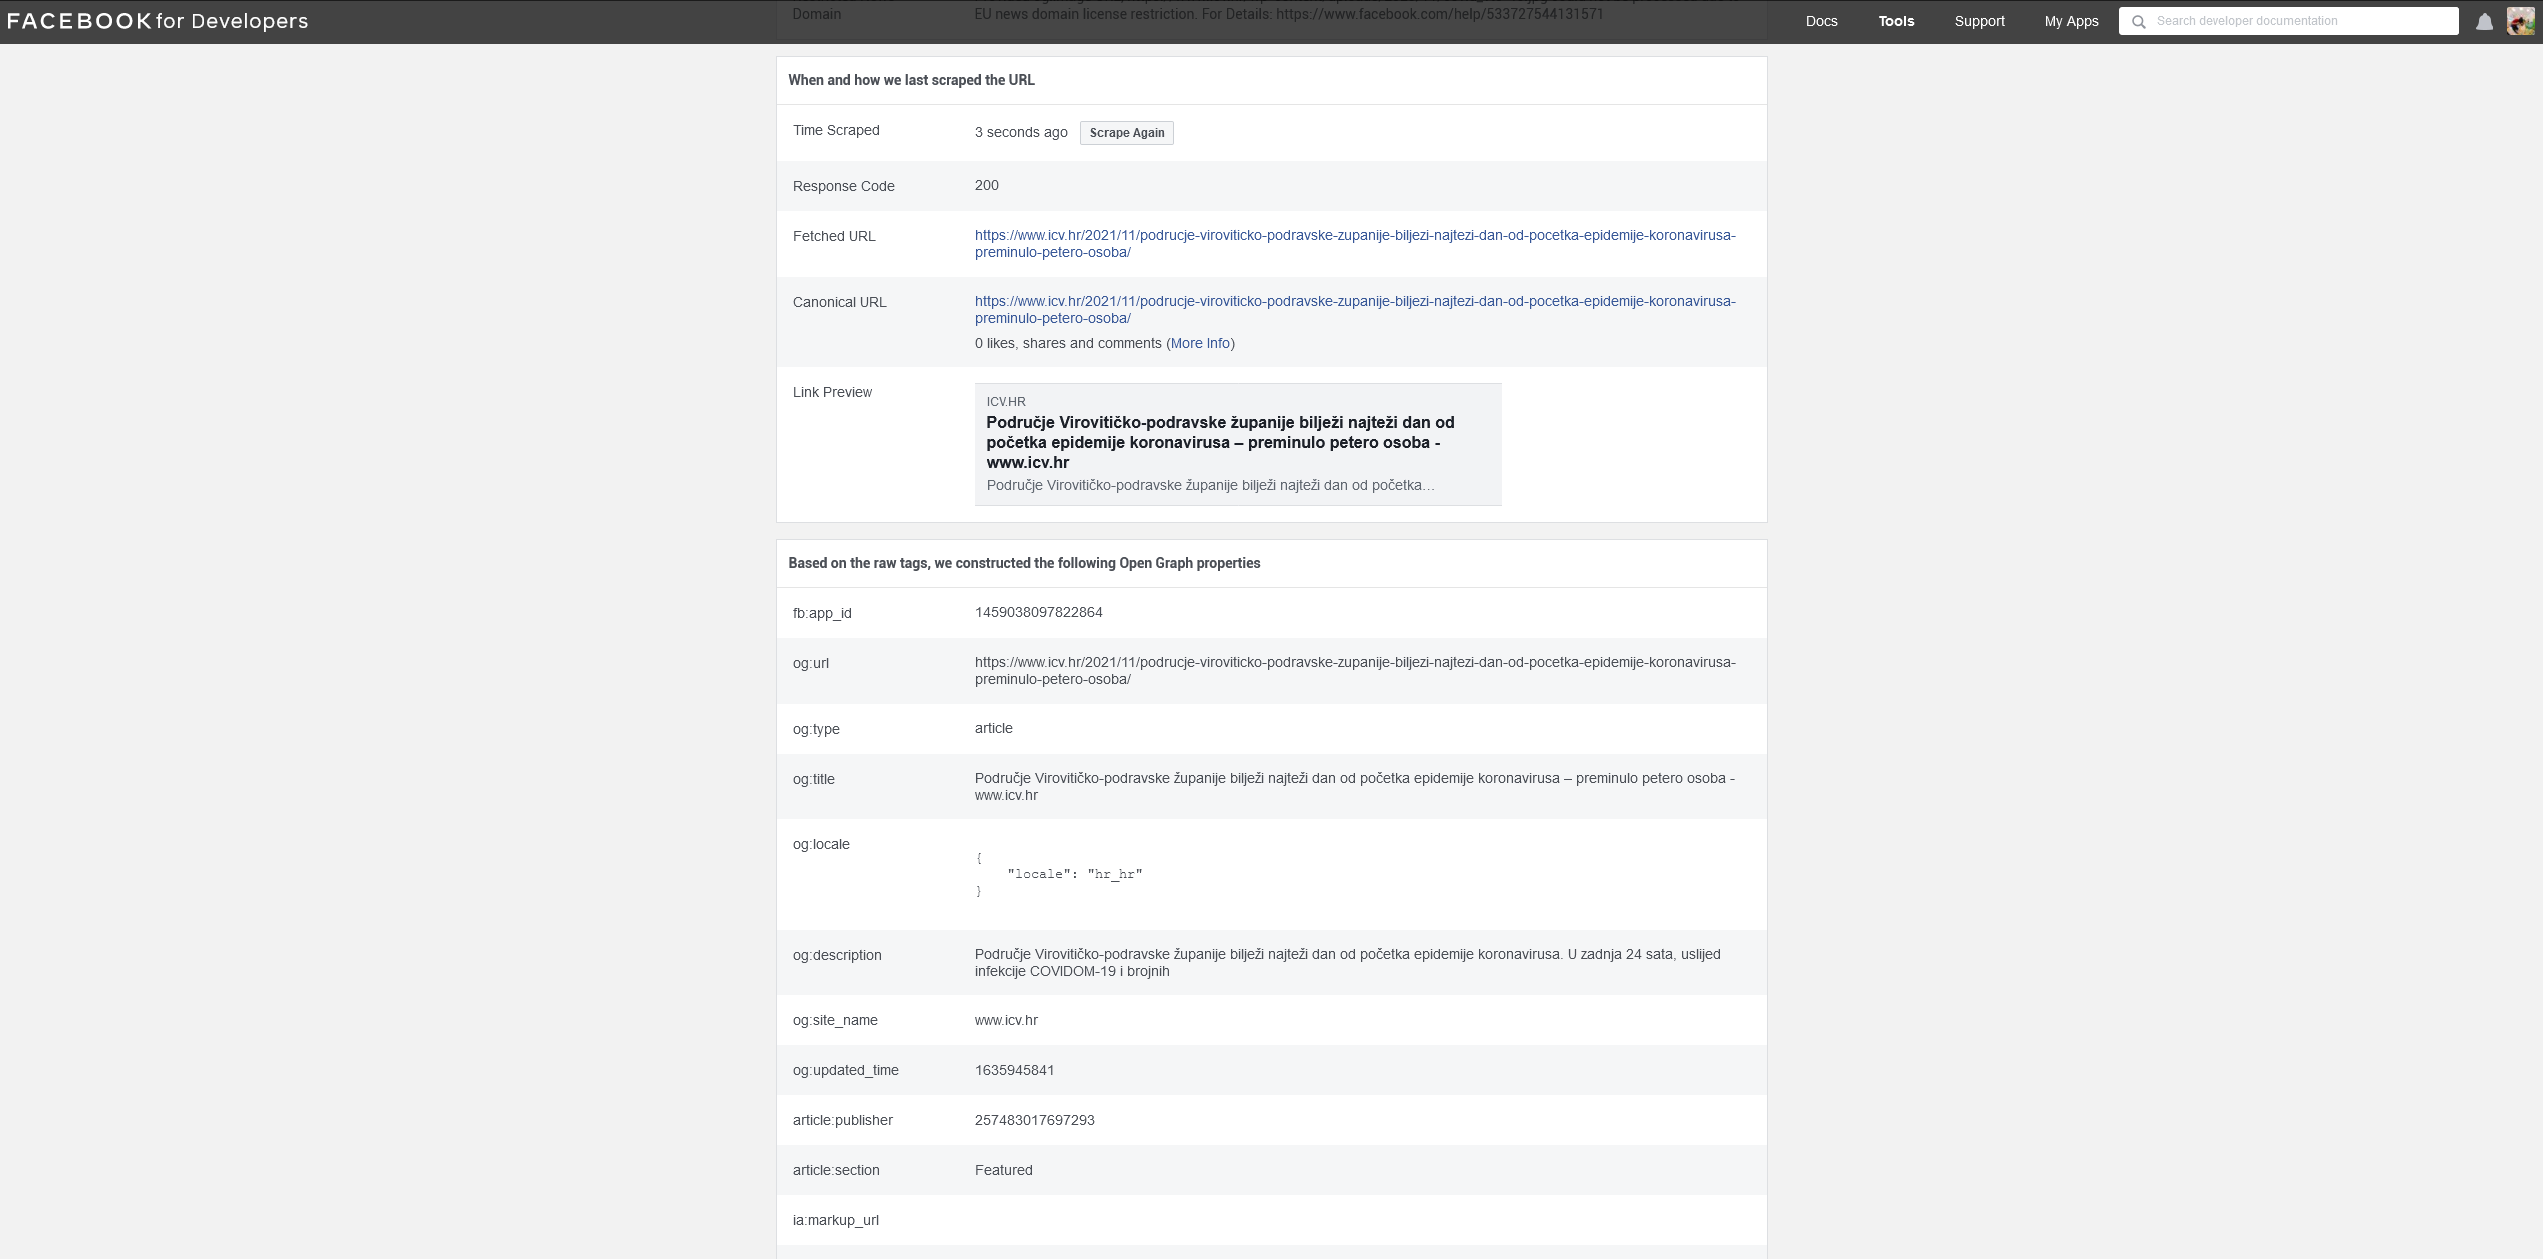Click the og:url value text
This screenshot has height=1259, width=2543.
point(1354,663)
